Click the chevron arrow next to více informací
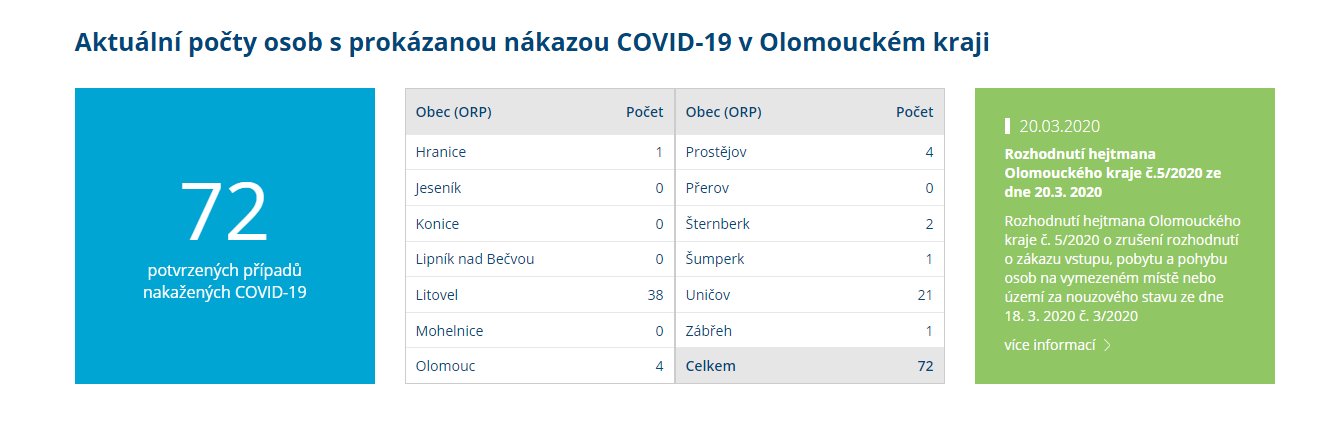Image resolution: width=1343 pixels, height=429 pixels. pyautogui.click(x=1108, y=345)
